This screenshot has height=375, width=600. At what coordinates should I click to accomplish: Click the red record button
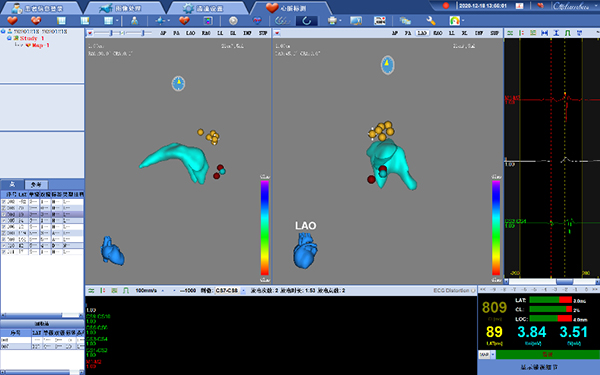[x=446, y=6]
